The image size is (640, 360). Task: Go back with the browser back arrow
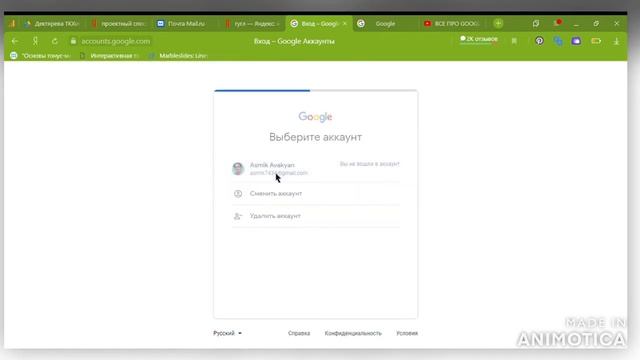coord(15,41)
